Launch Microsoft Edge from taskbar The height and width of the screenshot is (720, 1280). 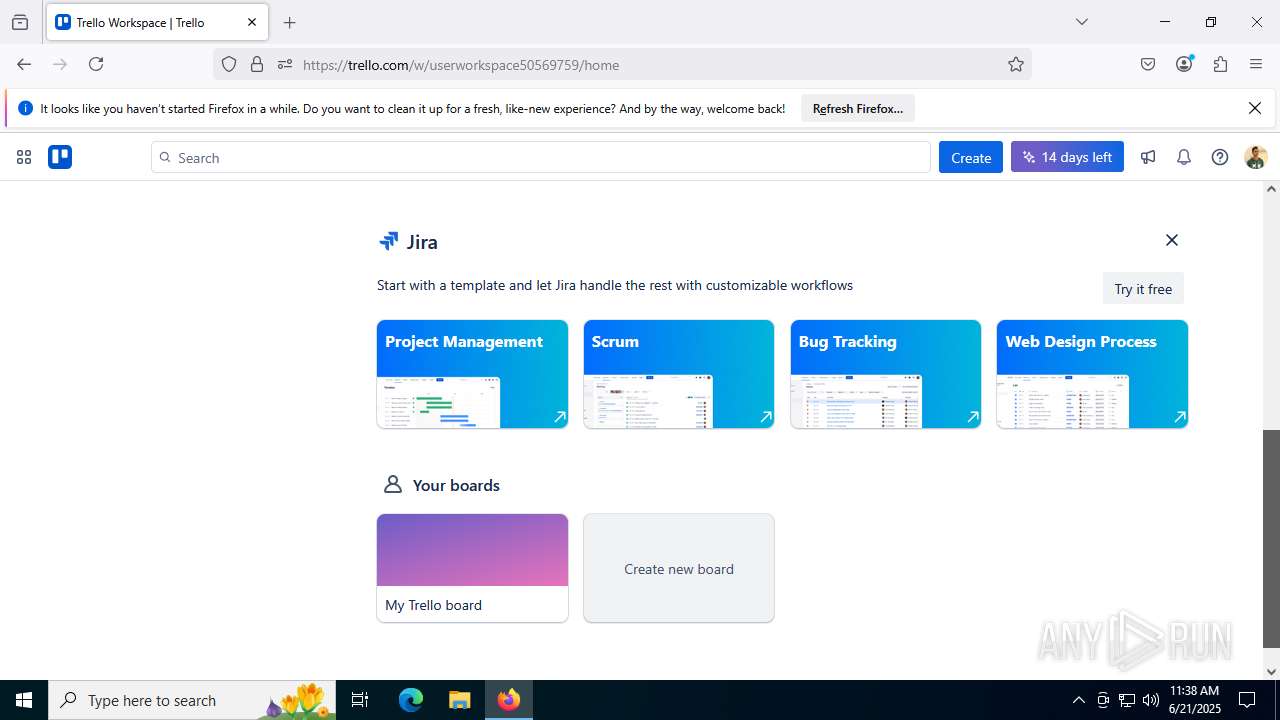[411, 700]
